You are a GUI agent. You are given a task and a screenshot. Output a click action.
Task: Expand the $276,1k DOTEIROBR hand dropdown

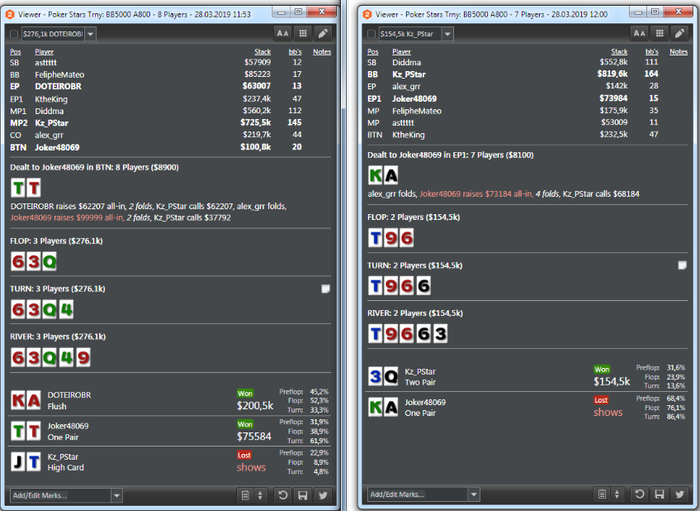tap(91, 34)
